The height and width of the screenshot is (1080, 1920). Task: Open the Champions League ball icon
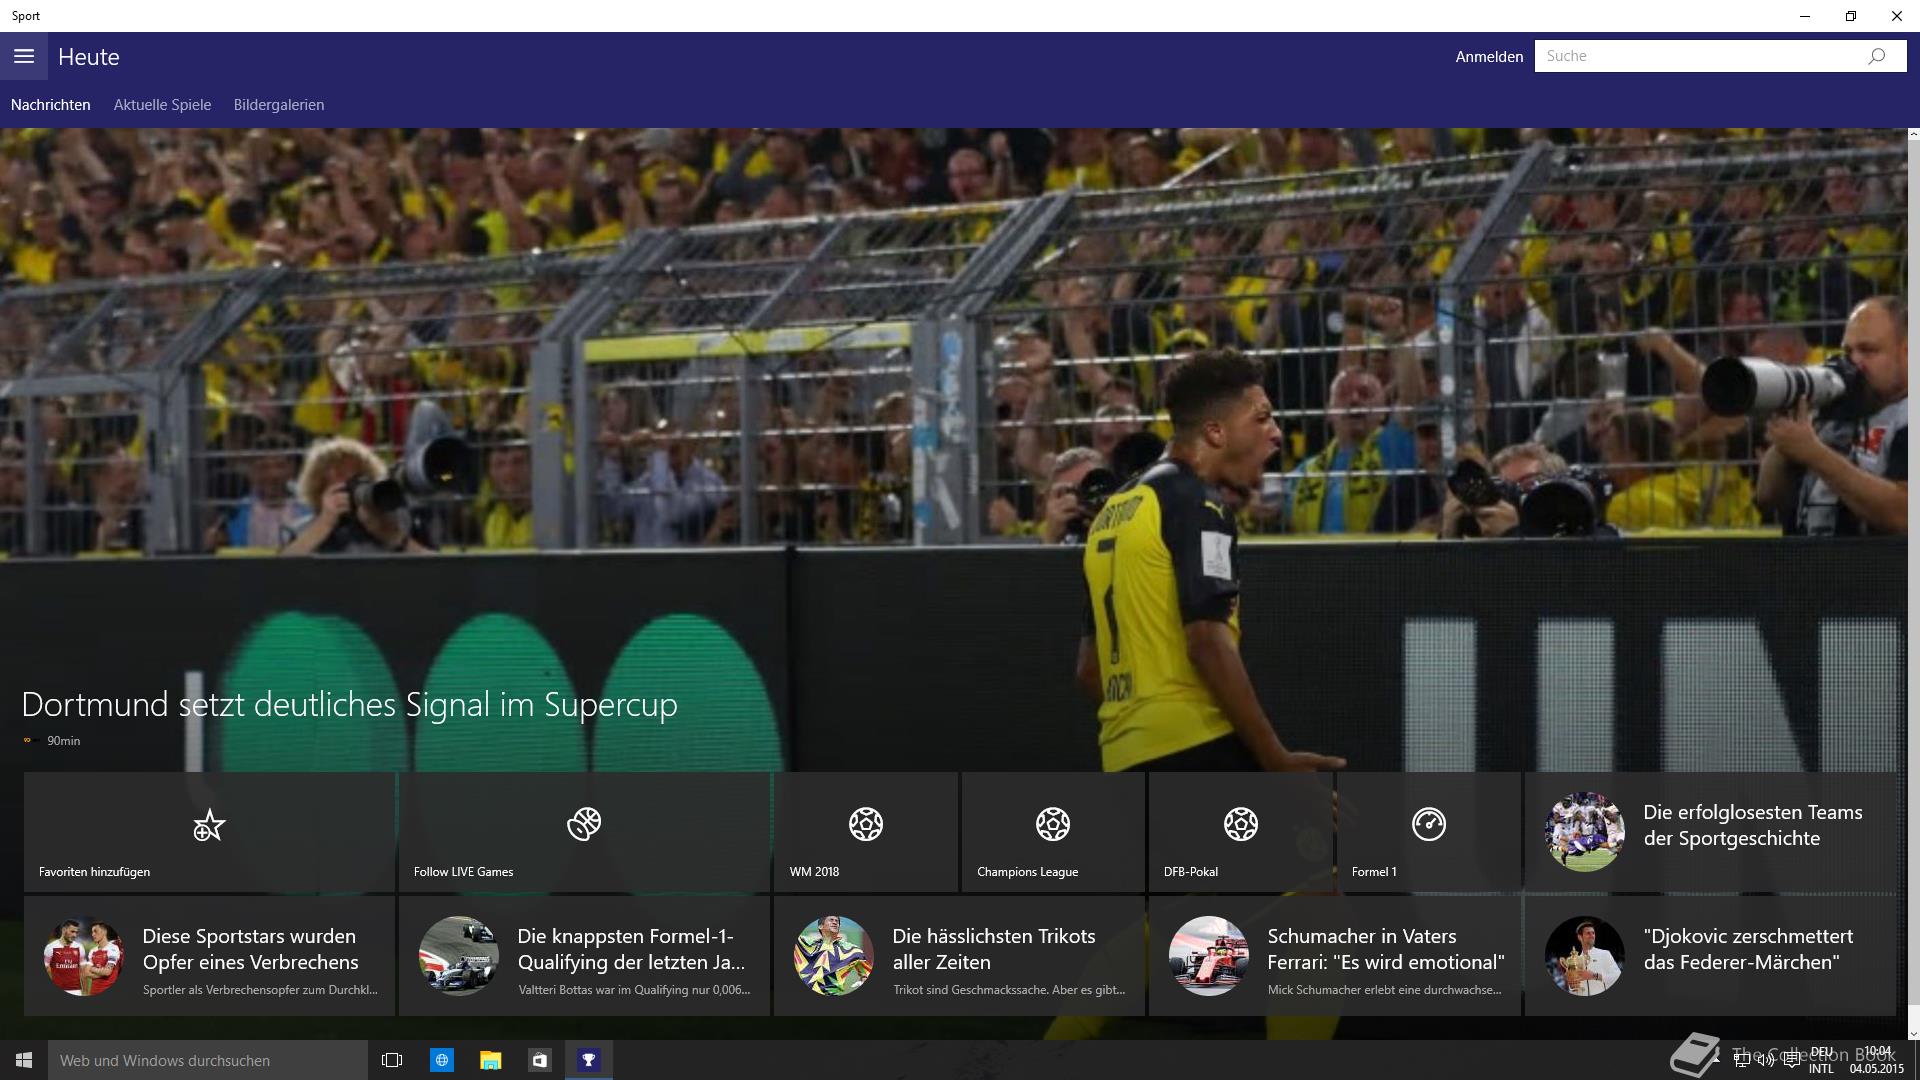1053,824
